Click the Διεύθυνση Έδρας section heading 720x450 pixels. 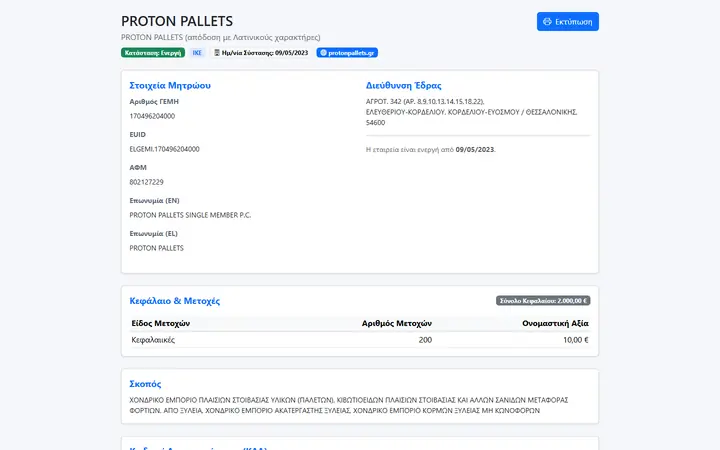tap(404, 85)
